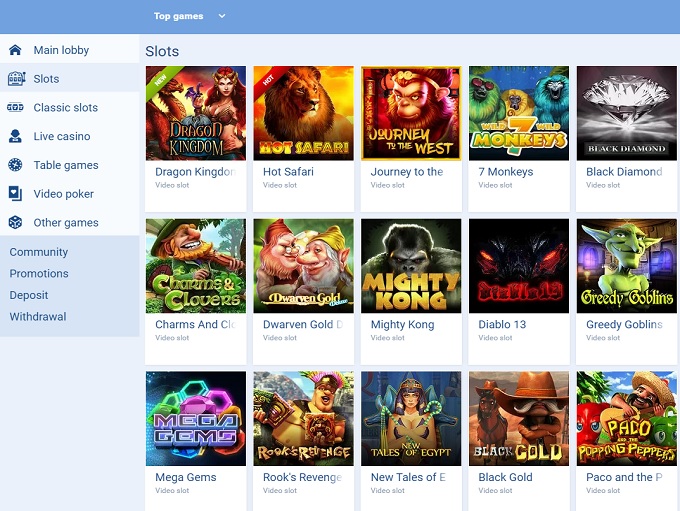Open the Community link
Image resolution: width=680 pixels, height=511 pixels.
tap(39, 252)
